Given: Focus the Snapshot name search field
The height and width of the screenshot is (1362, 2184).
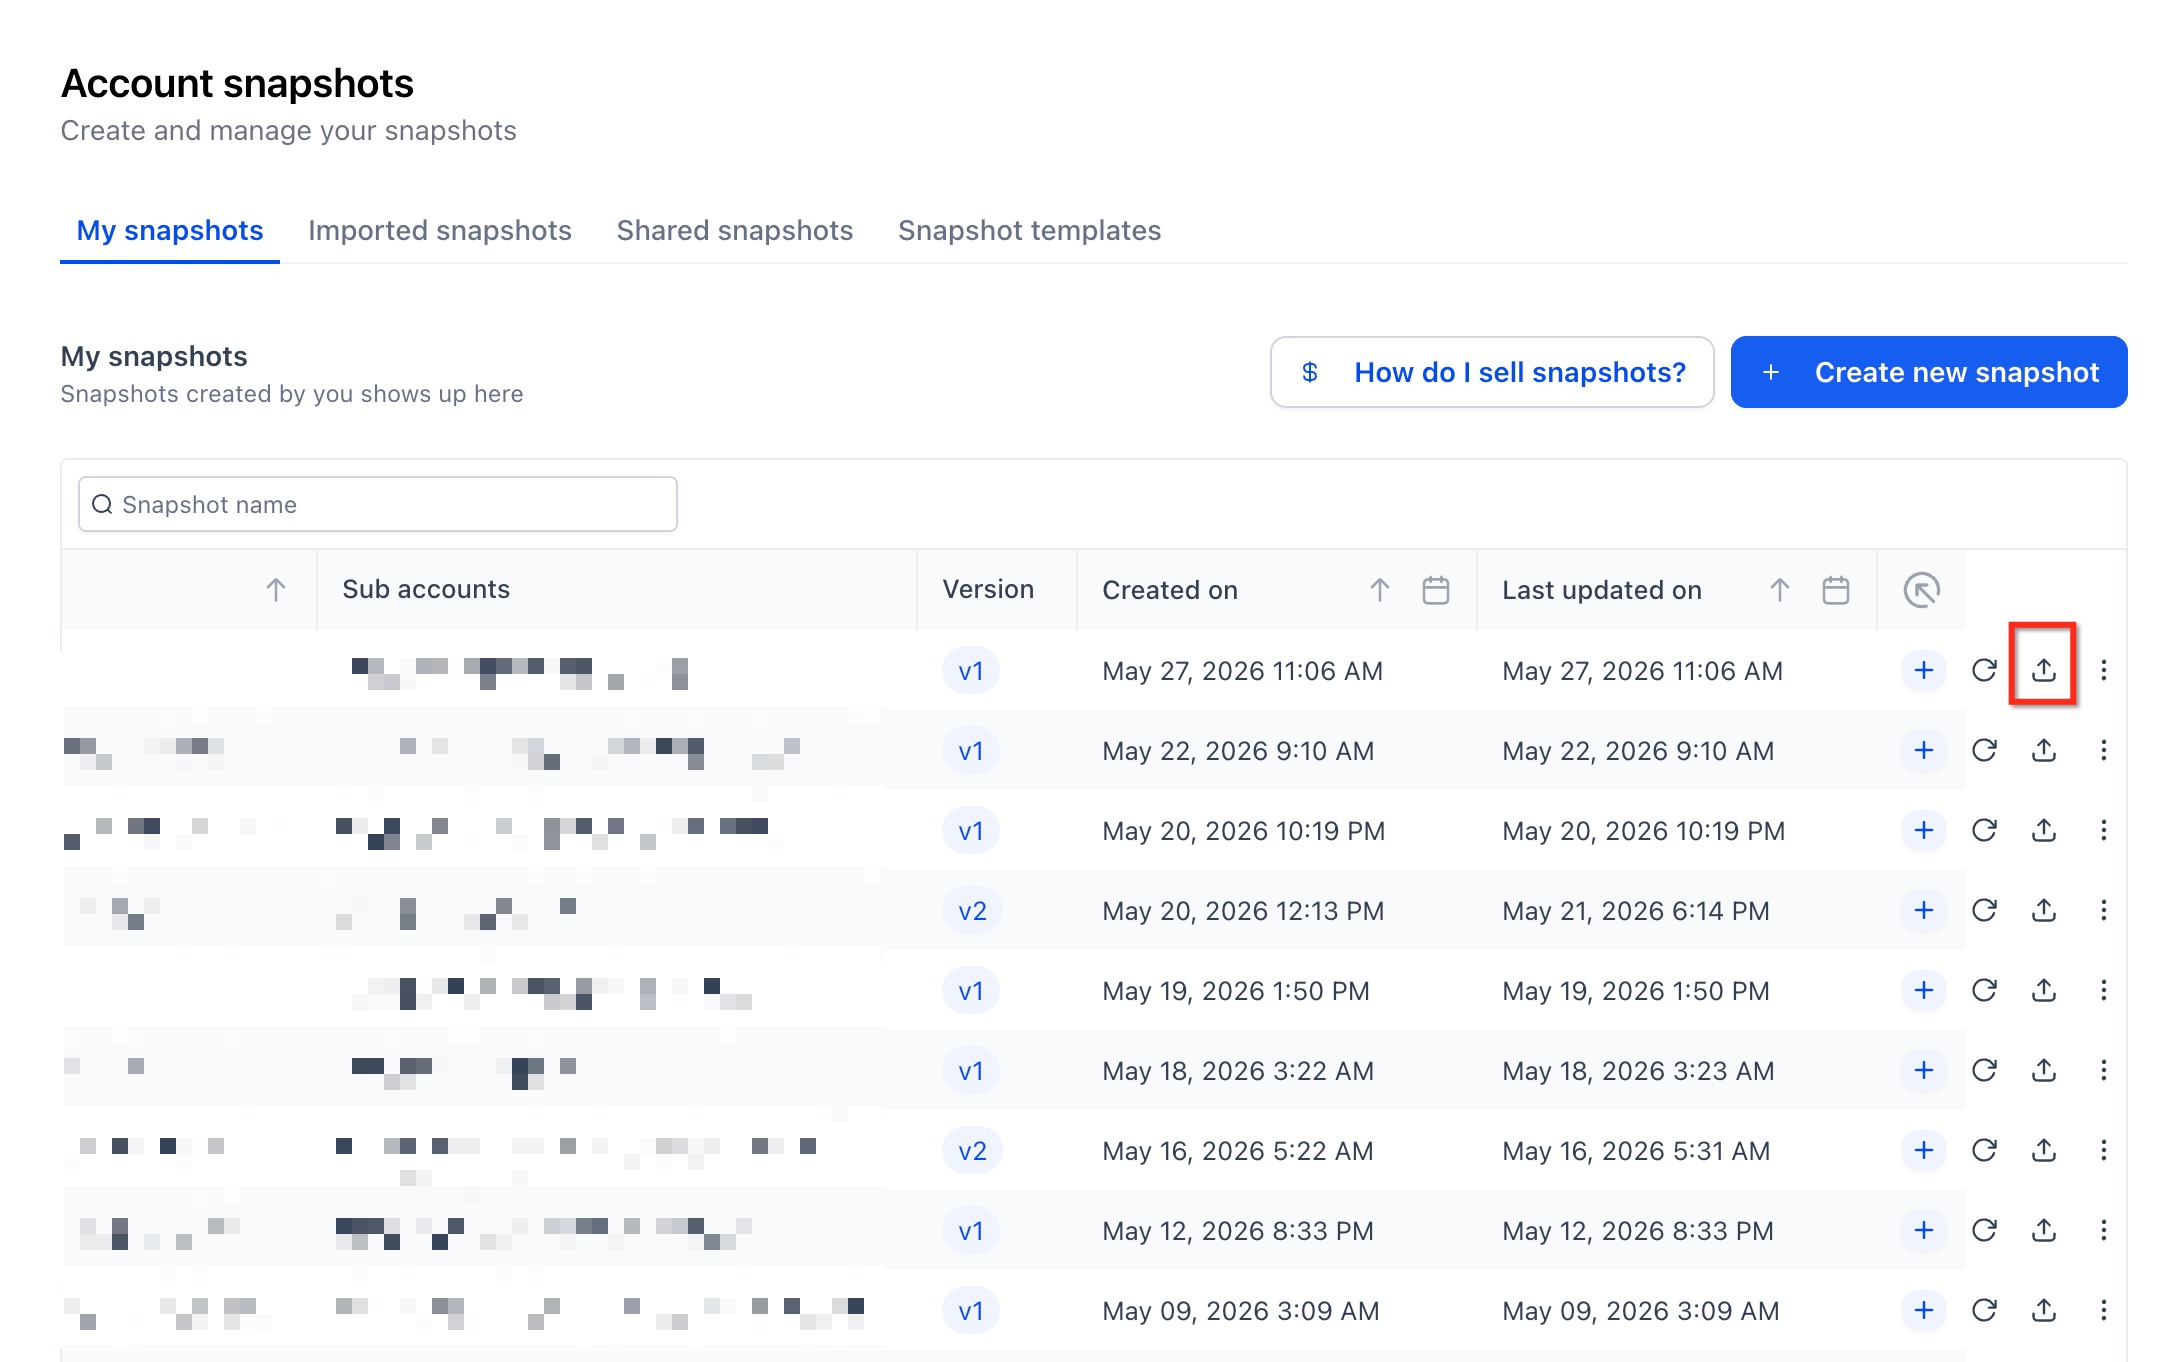Looking at the screenshot, I should (x=378, y=504).
